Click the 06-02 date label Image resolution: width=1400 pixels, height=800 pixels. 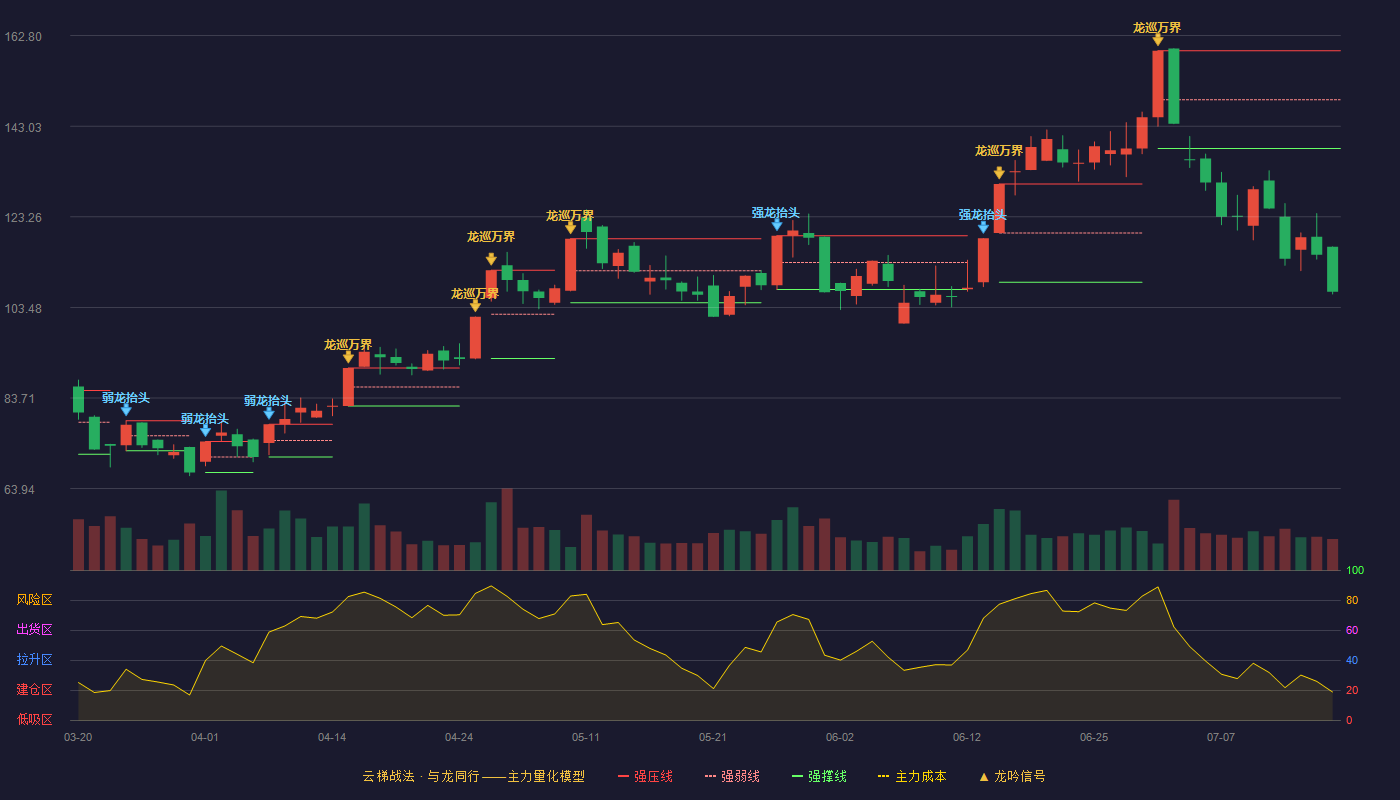click(840, 737)
